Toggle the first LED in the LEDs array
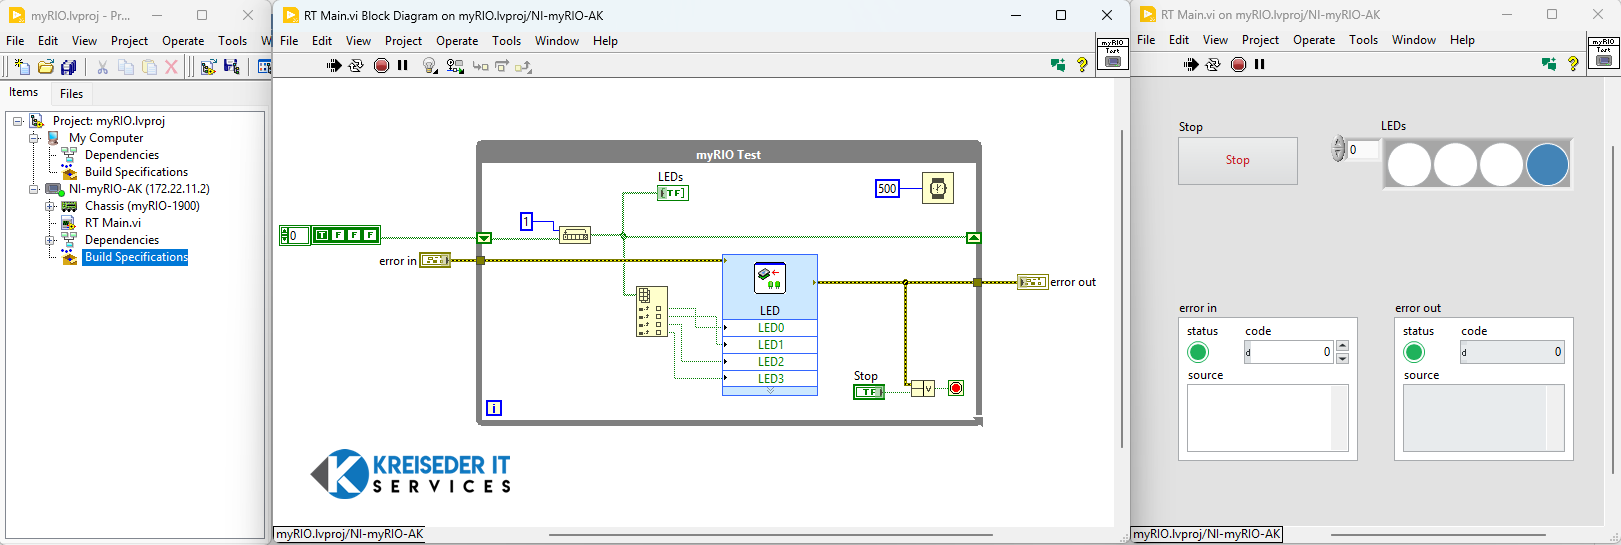Viewport: 1621px width, 545px height. 1409,165
